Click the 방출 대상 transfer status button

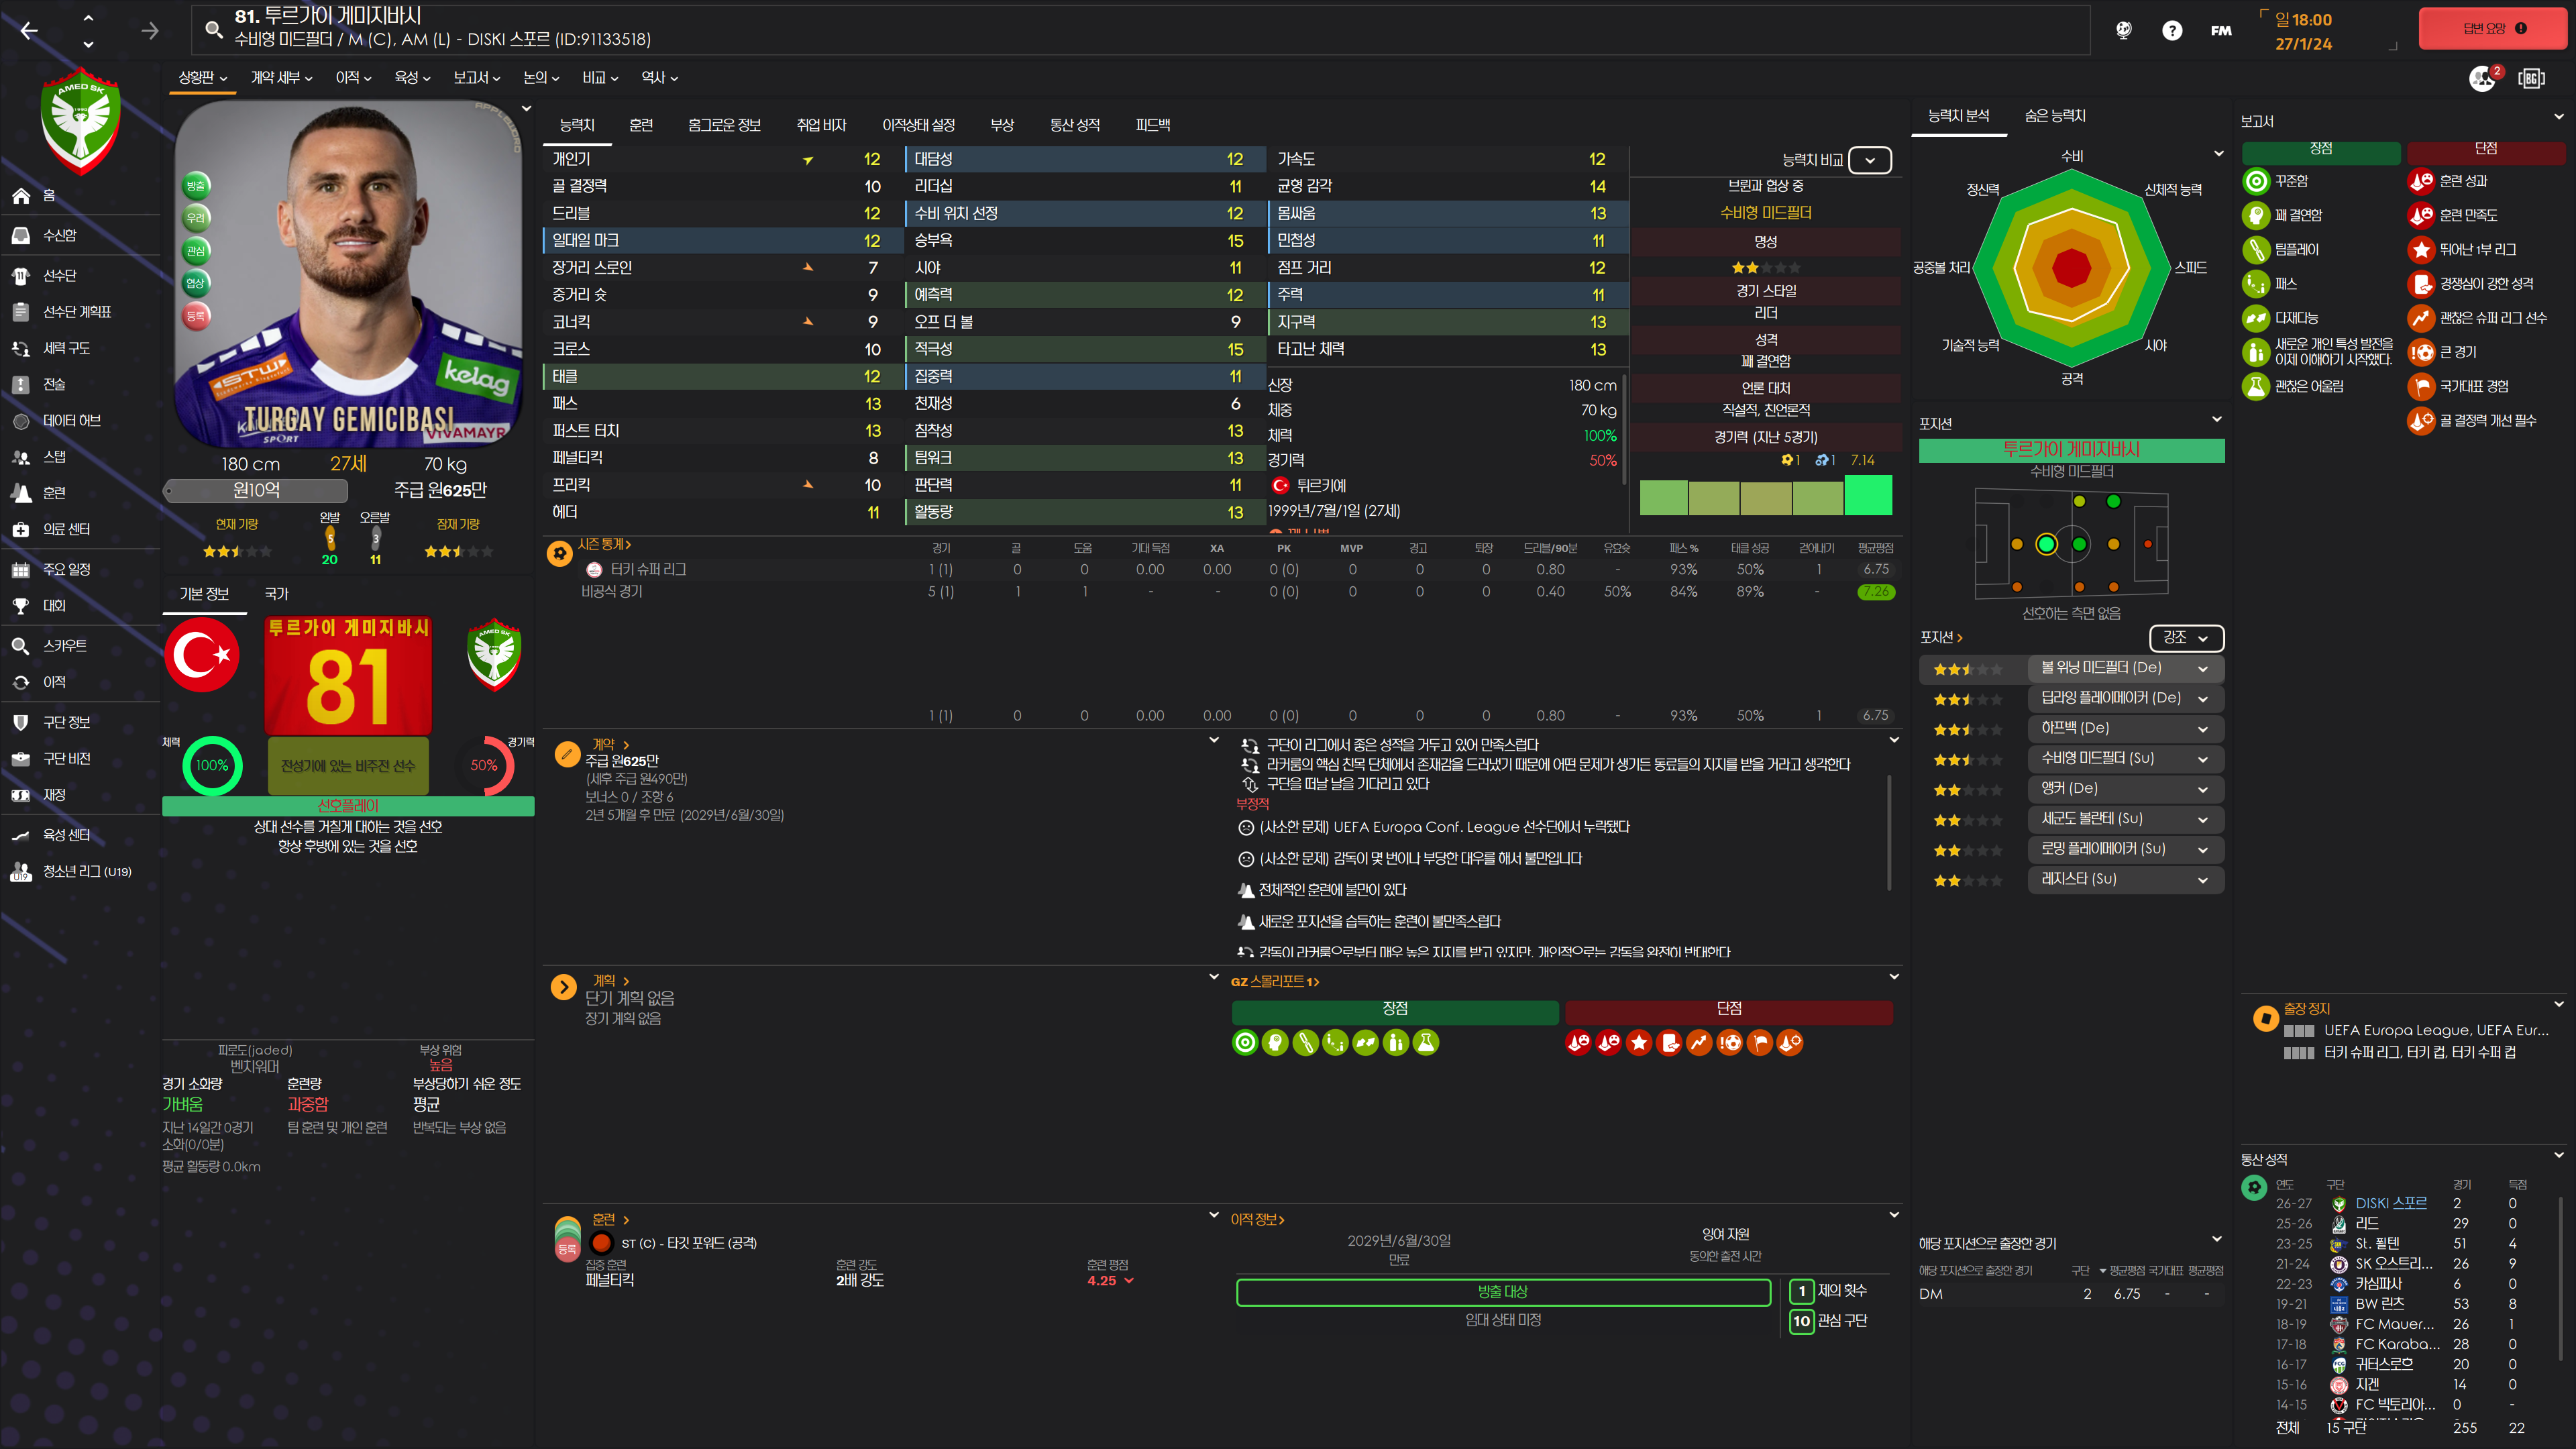[1502, 1292]
